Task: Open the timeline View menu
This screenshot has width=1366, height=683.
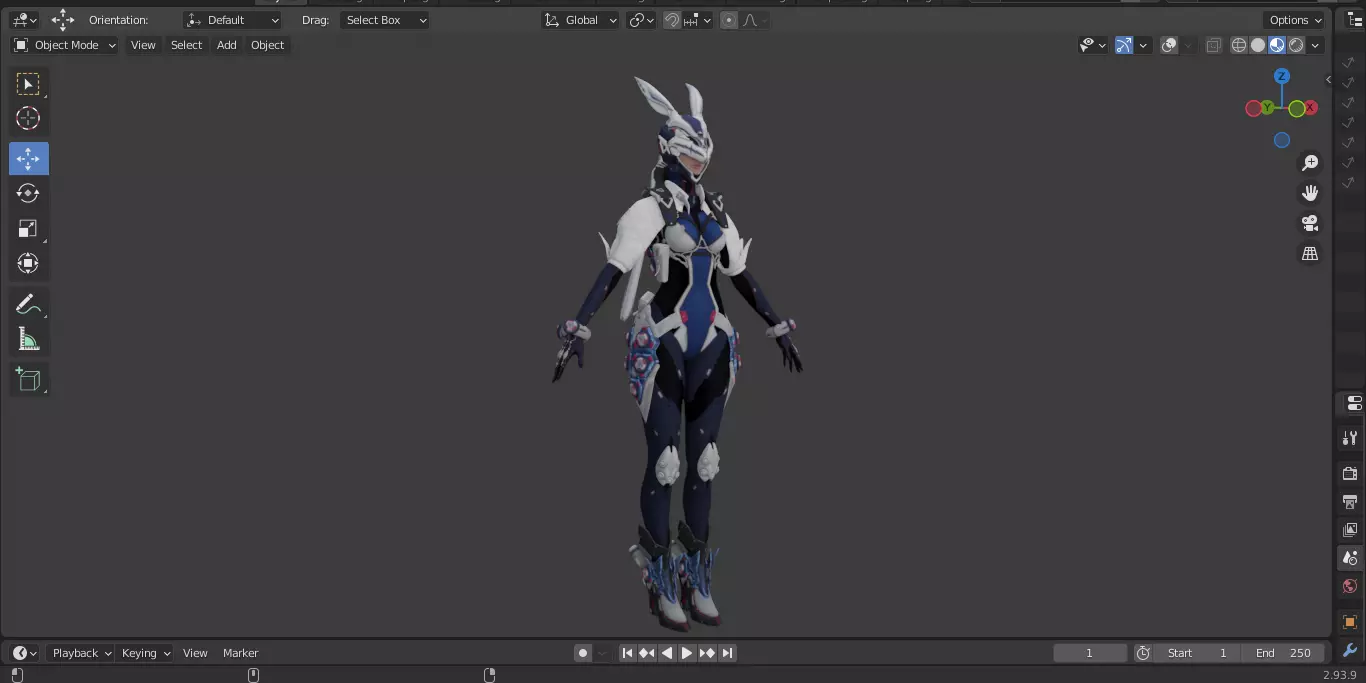Action: [195, 653]
